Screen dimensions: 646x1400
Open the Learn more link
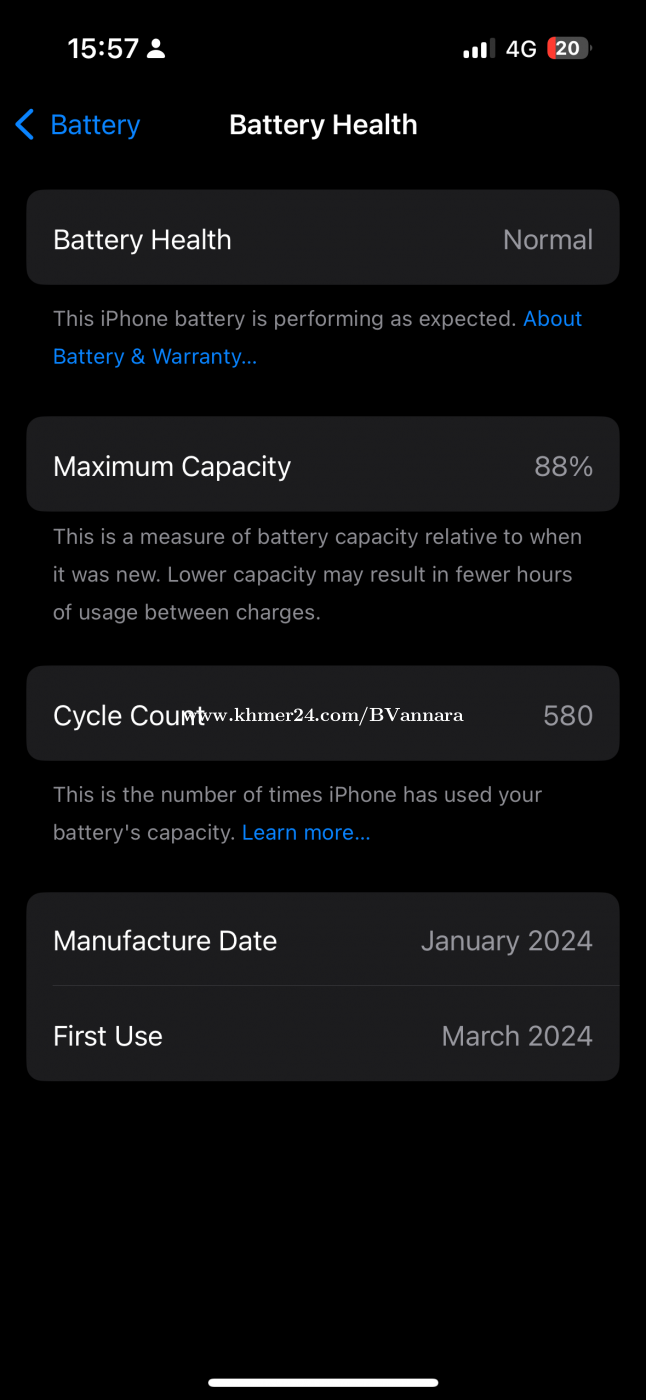306,833
